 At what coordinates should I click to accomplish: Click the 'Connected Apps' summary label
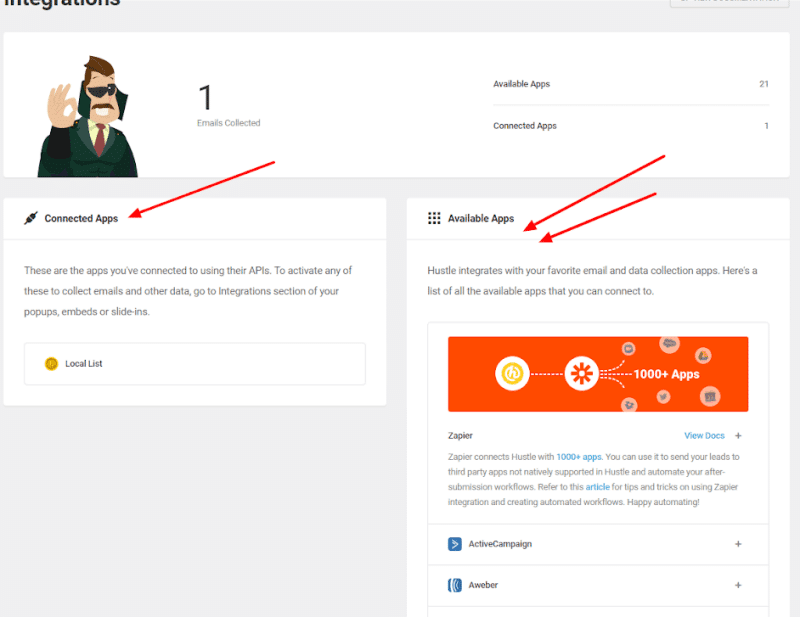pyautogui.click(x=524, y=126)
